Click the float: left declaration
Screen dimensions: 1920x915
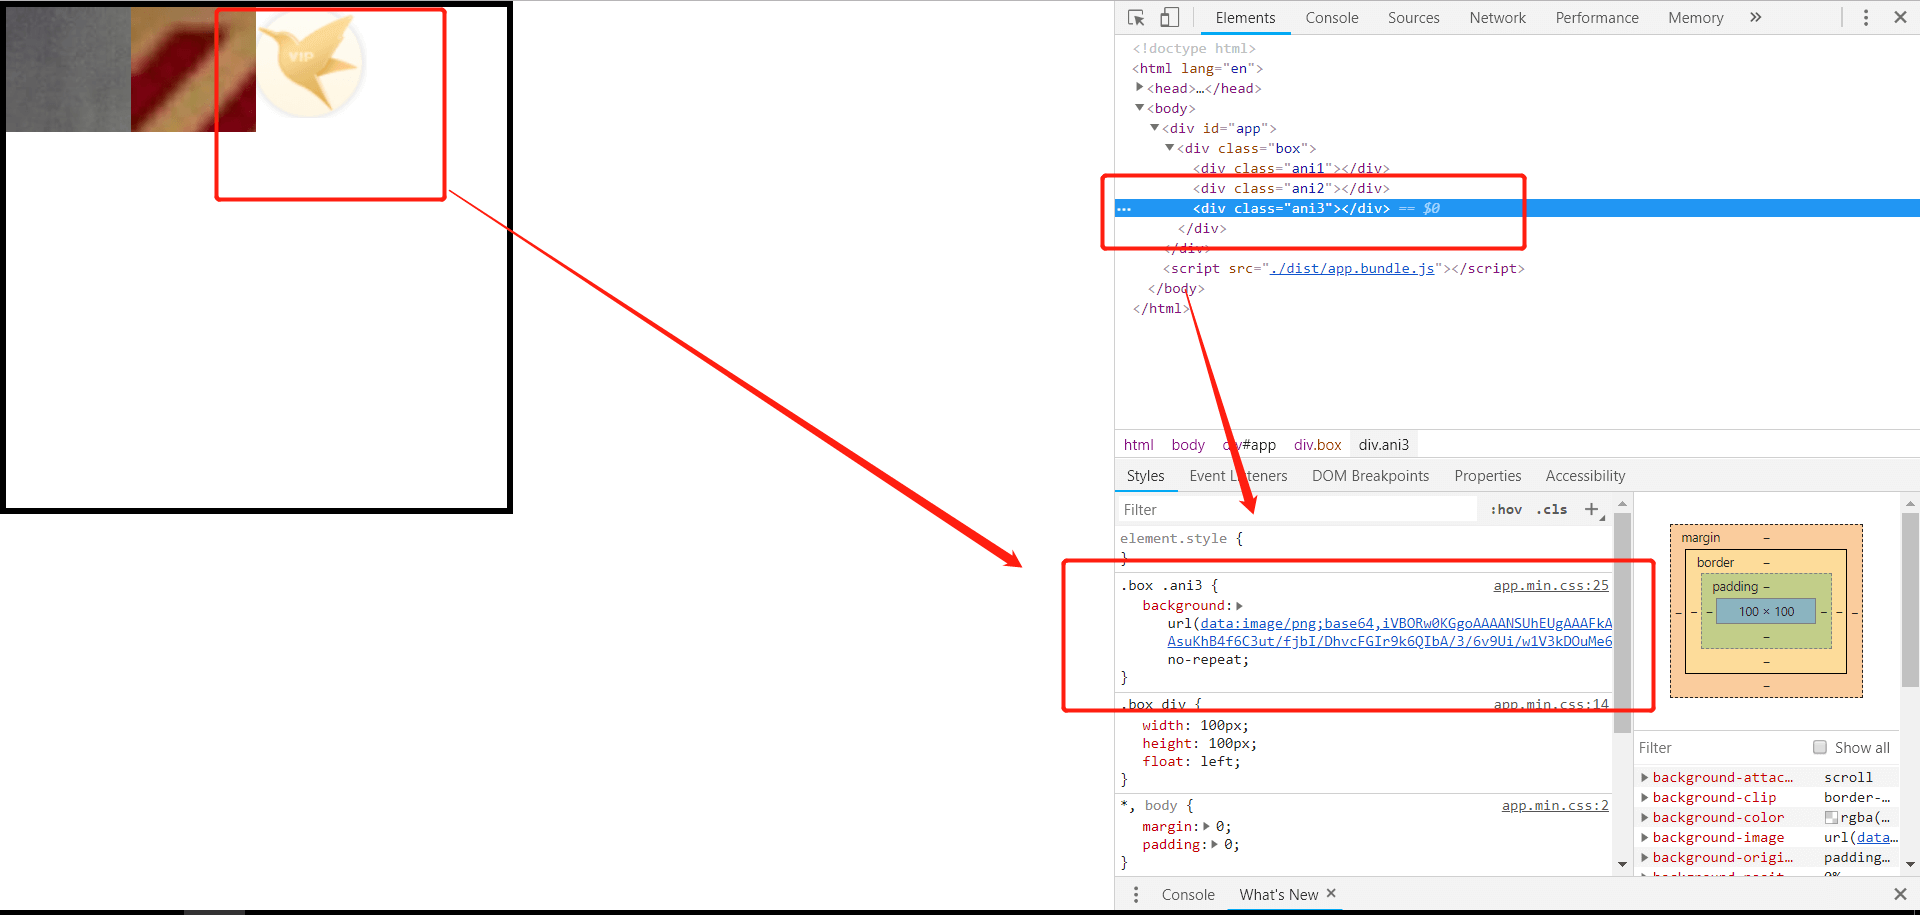(x=1191, y=761)
